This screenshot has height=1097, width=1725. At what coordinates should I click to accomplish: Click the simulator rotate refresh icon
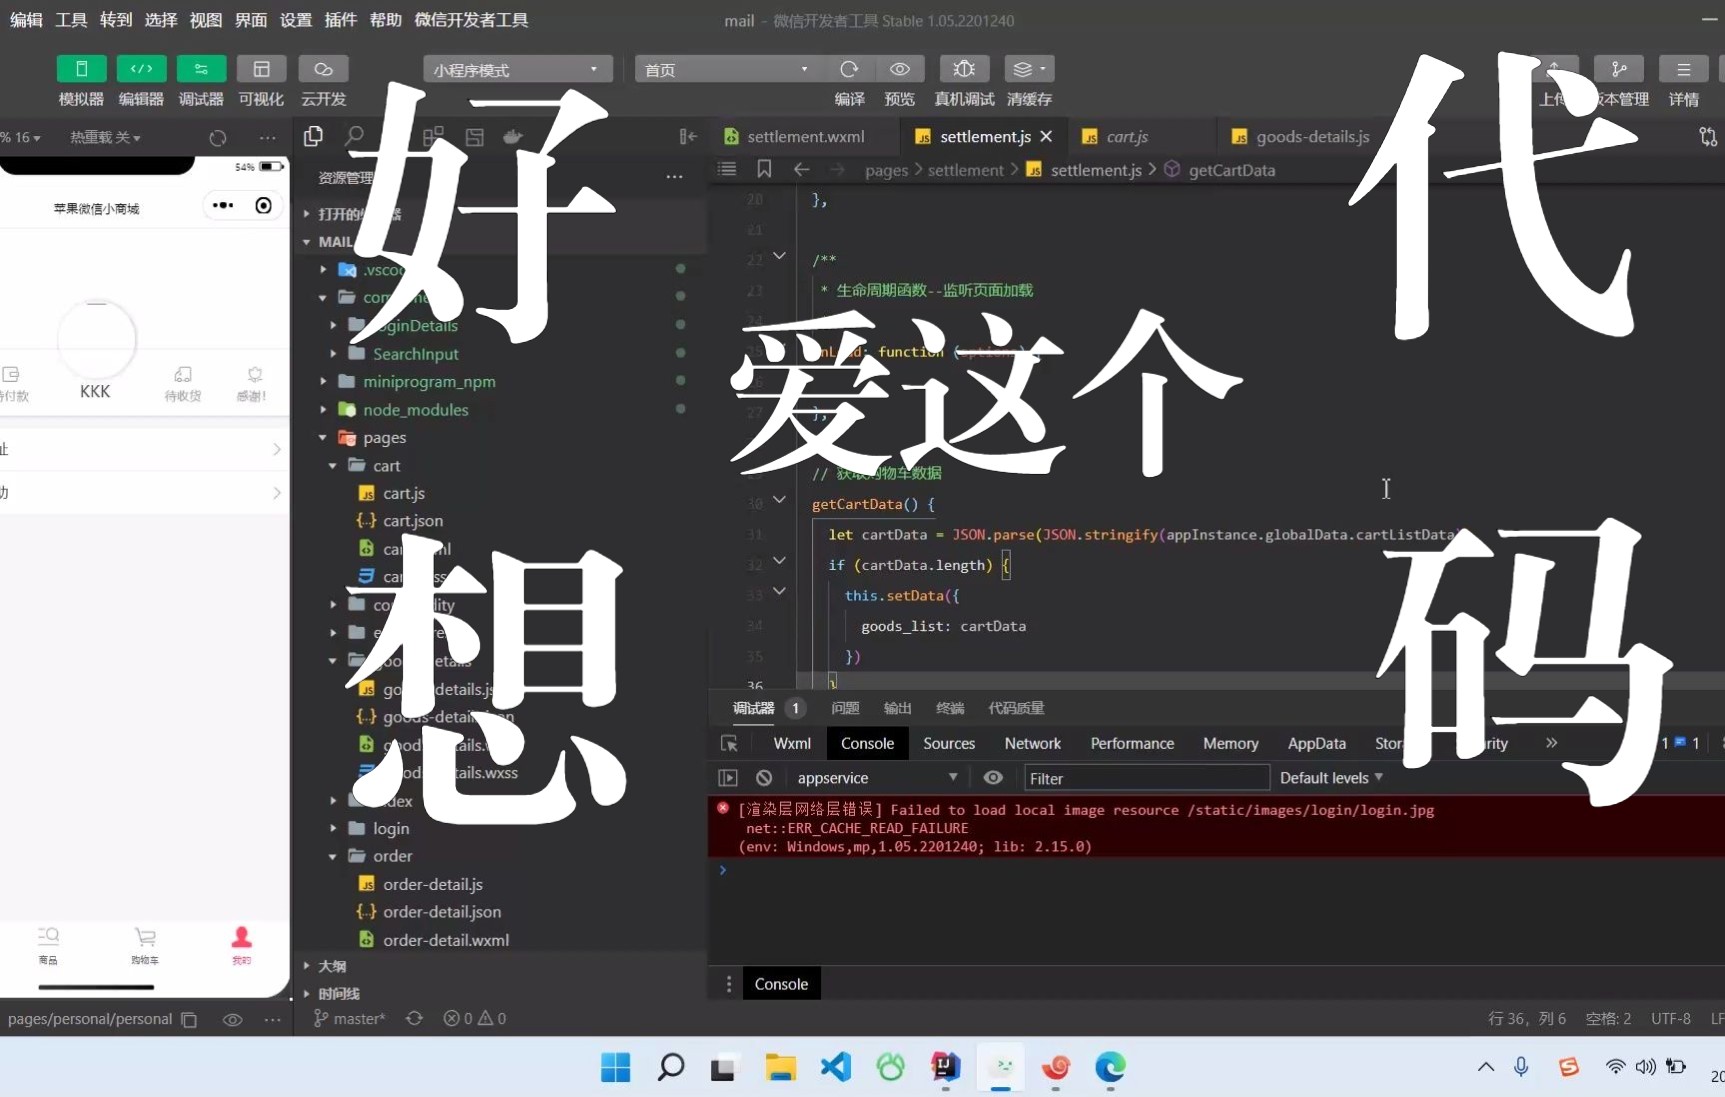(x=217, y=138)
